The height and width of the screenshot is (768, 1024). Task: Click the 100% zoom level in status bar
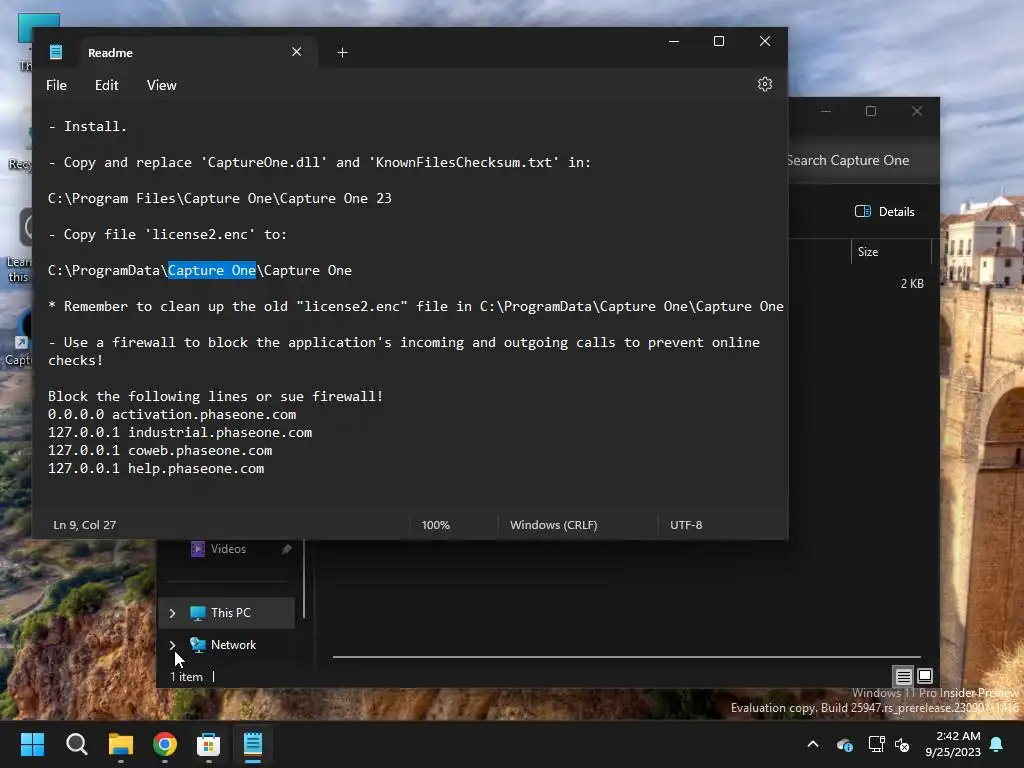(436, 524)
